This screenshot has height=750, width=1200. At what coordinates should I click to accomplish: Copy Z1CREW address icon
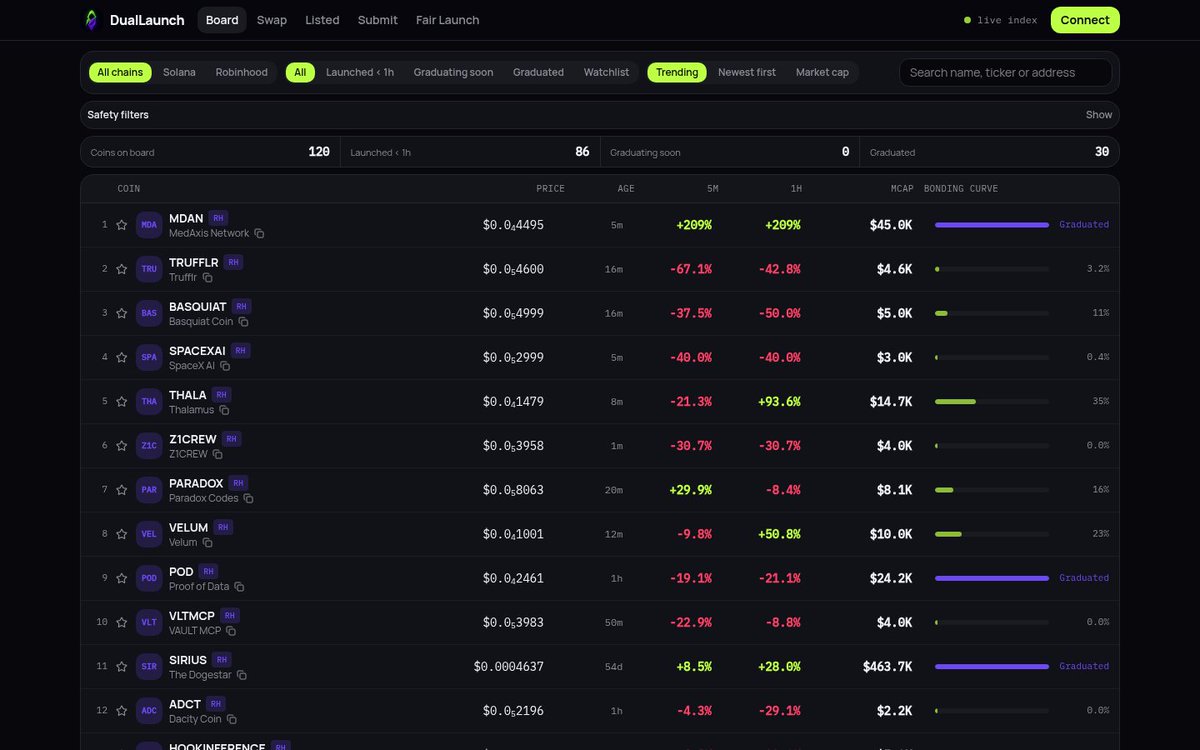[x=217, y=454]
